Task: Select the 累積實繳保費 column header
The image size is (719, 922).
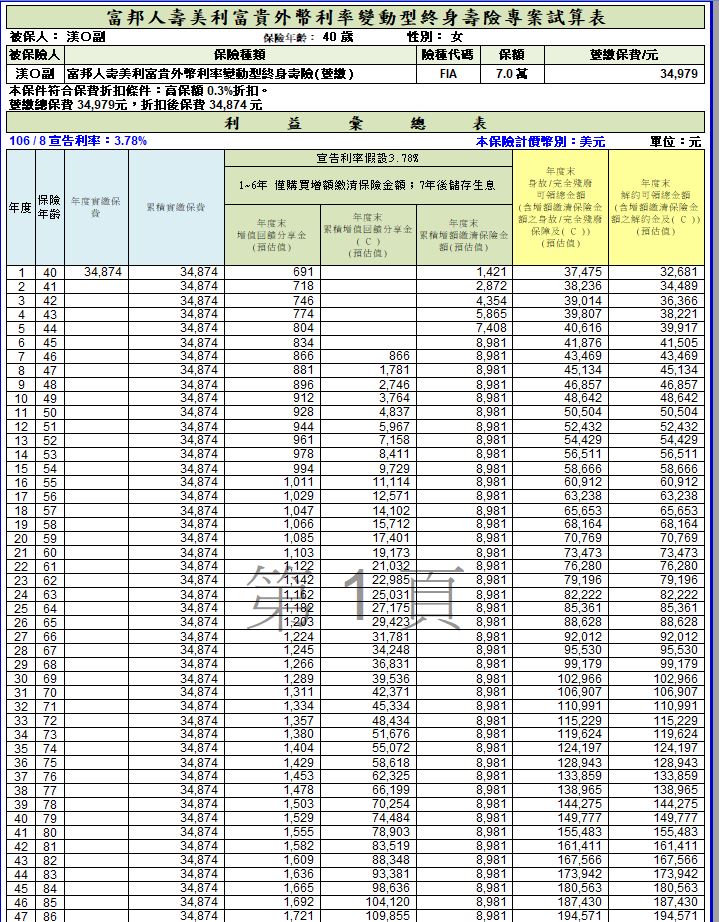Action: click(x=176, y=208)
